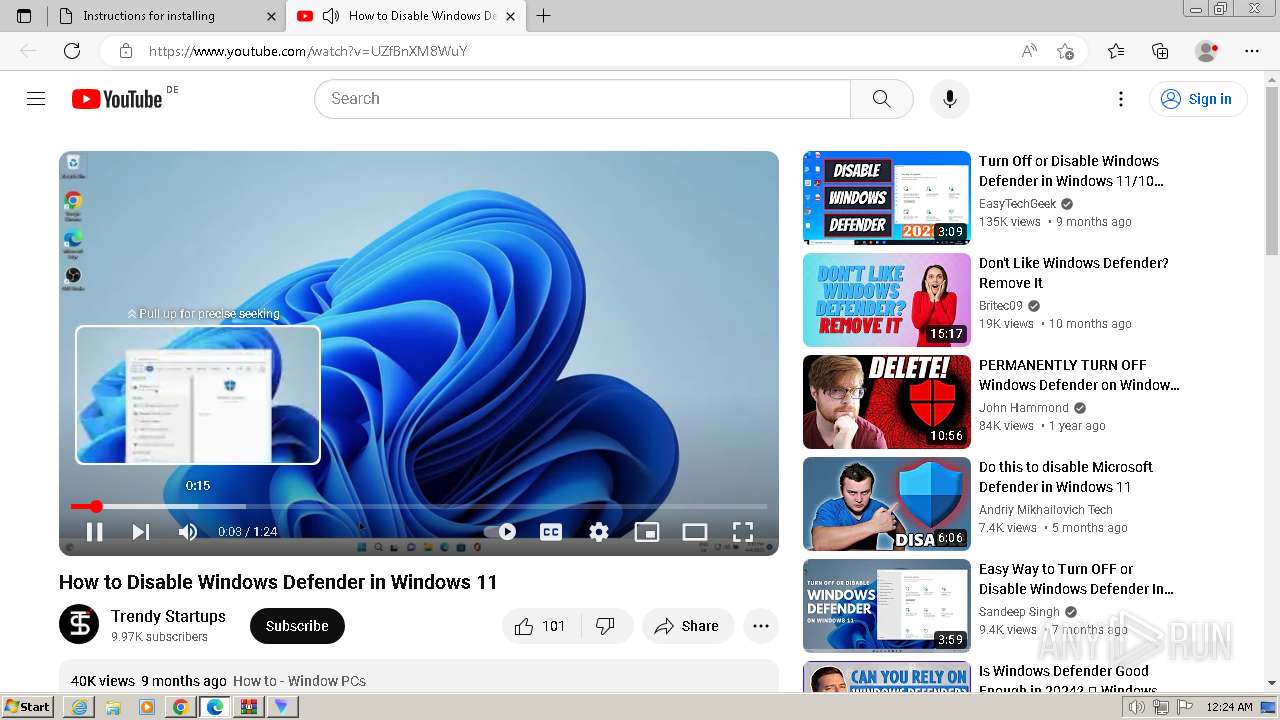Dislike this video
This screenshot has width=1280, height=720.
point(605,626)
